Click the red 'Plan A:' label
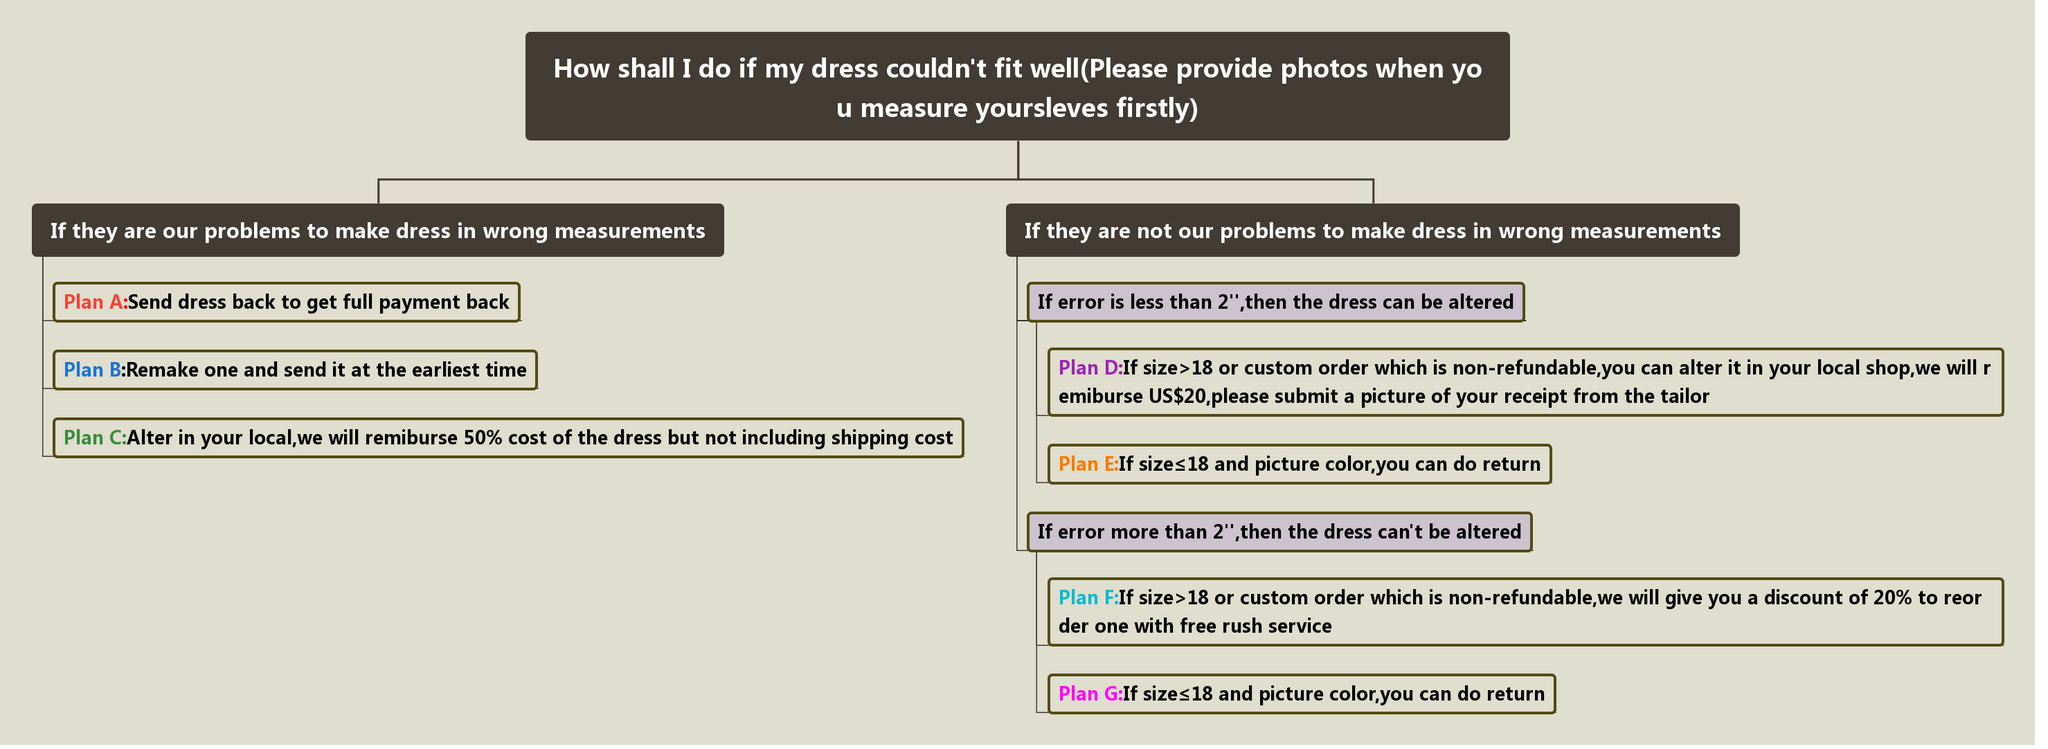 95,302
